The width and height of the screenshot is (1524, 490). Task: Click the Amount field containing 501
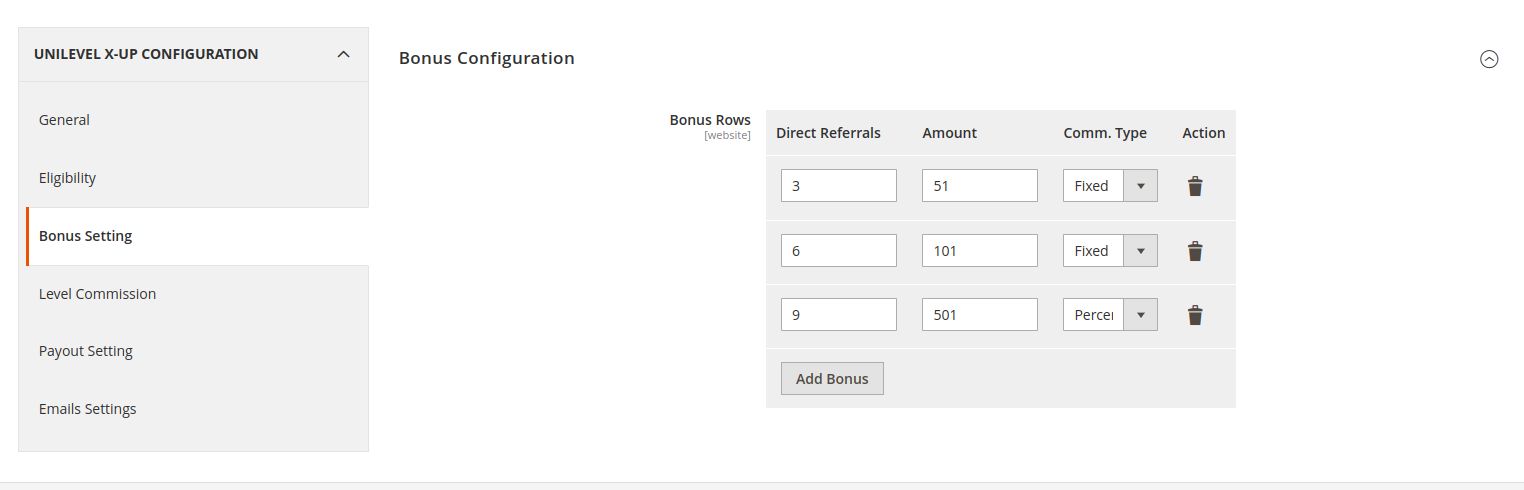[x=979, y=315]
